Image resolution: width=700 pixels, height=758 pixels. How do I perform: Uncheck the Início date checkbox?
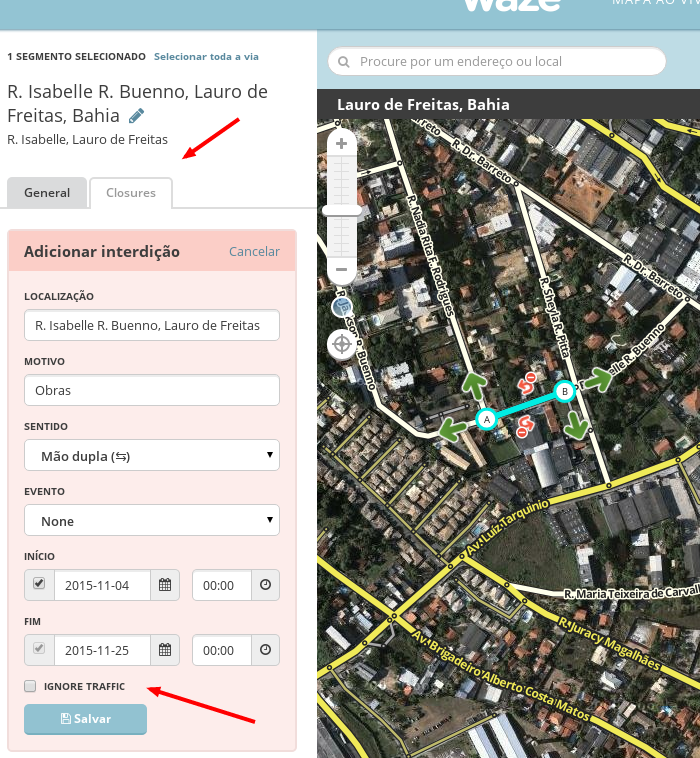click(x=39, y=583)
